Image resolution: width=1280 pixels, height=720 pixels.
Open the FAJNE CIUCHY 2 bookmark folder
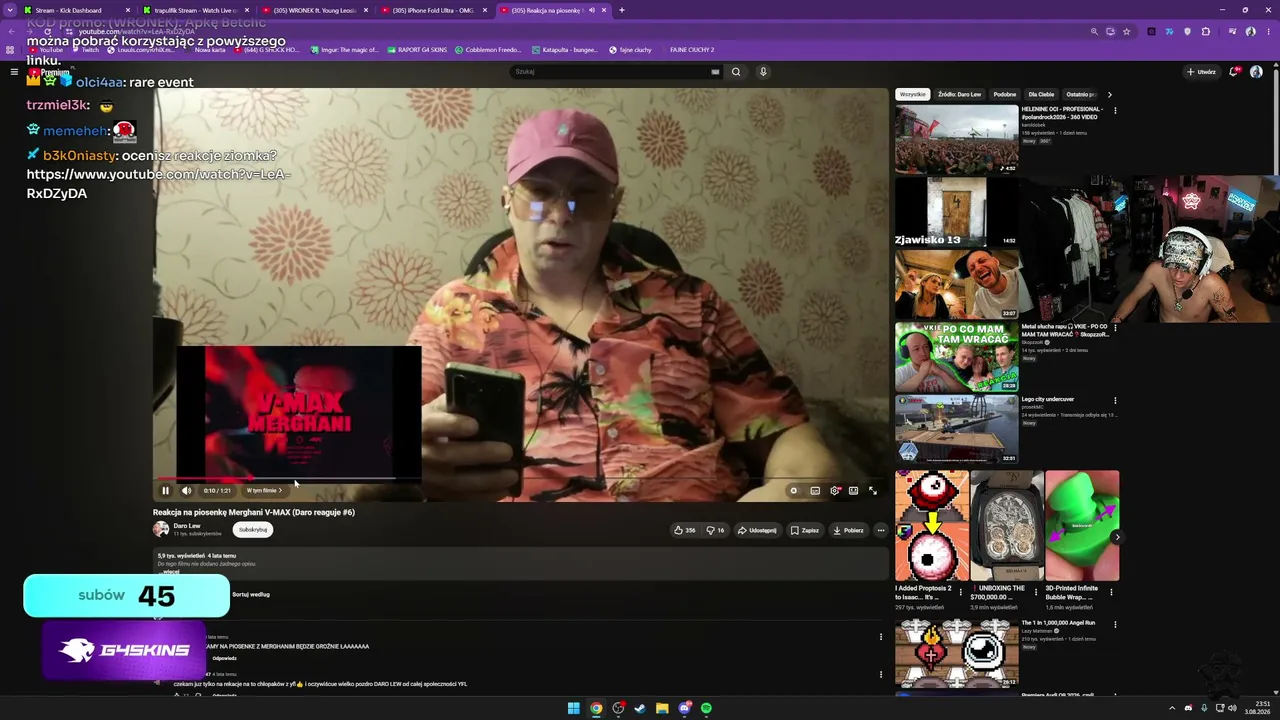pos(691,50)
